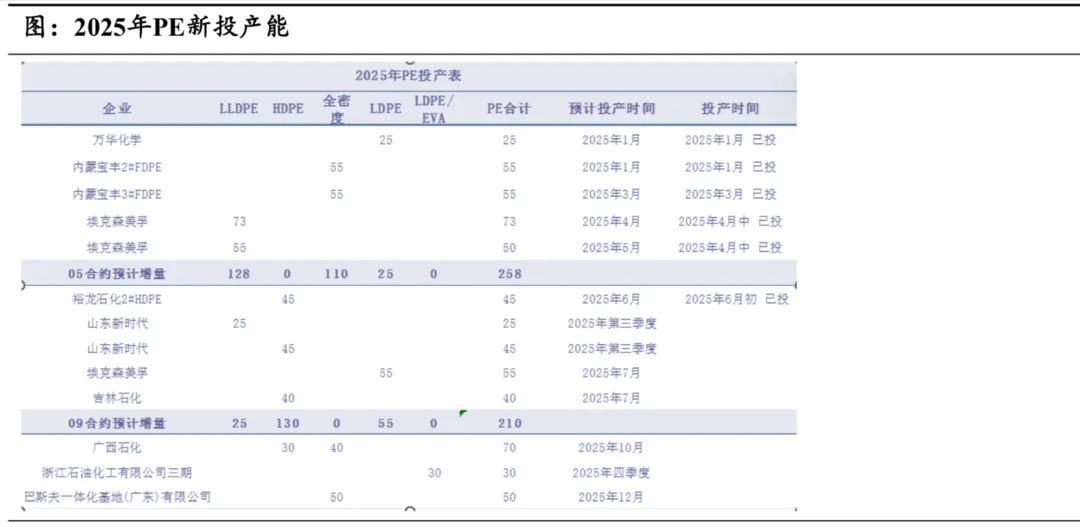
Task: Click the 40 全密度 value in 广西石化 row
Action: [x=336, y=448]
